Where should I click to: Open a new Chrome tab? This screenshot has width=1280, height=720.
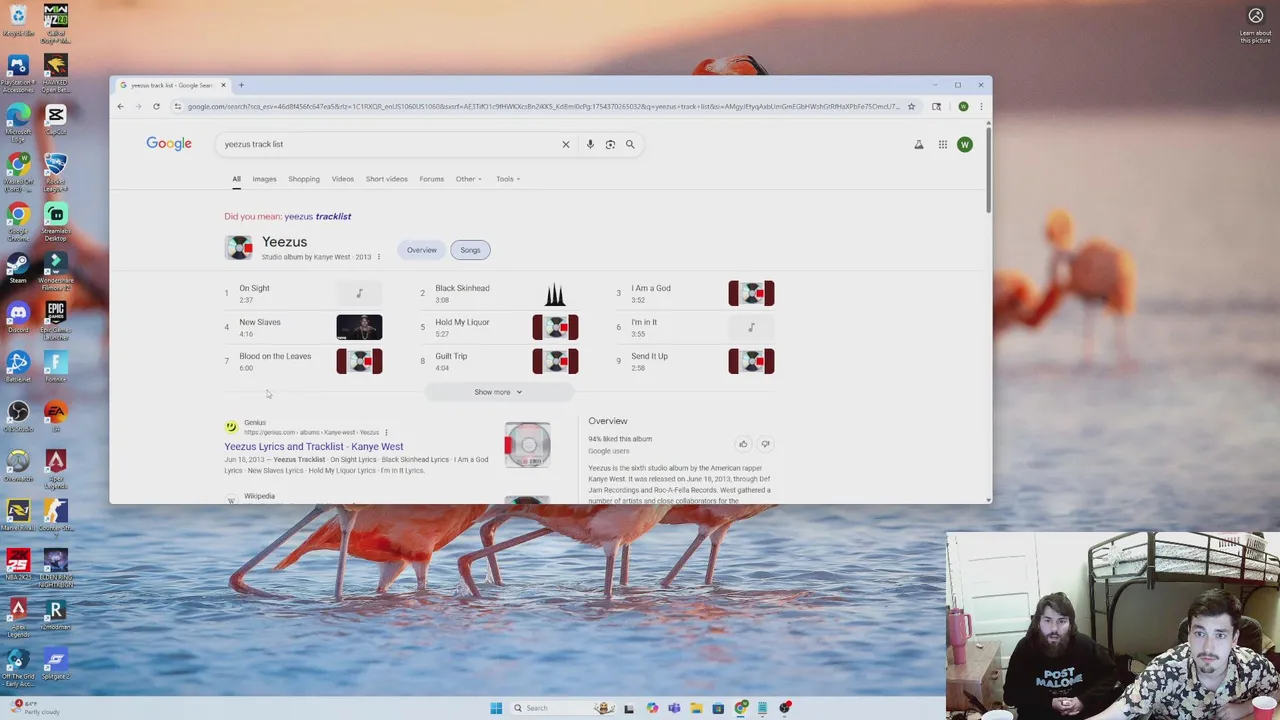(241, 85)
